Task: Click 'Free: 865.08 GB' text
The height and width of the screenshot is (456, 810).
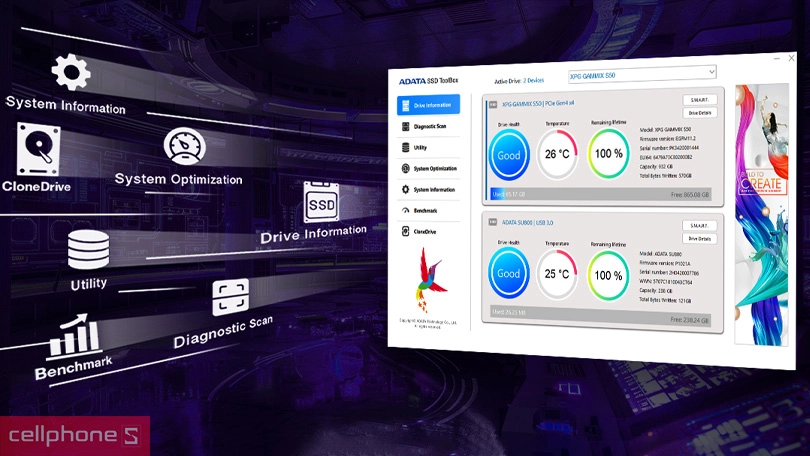Action: [x=690, y=195]
